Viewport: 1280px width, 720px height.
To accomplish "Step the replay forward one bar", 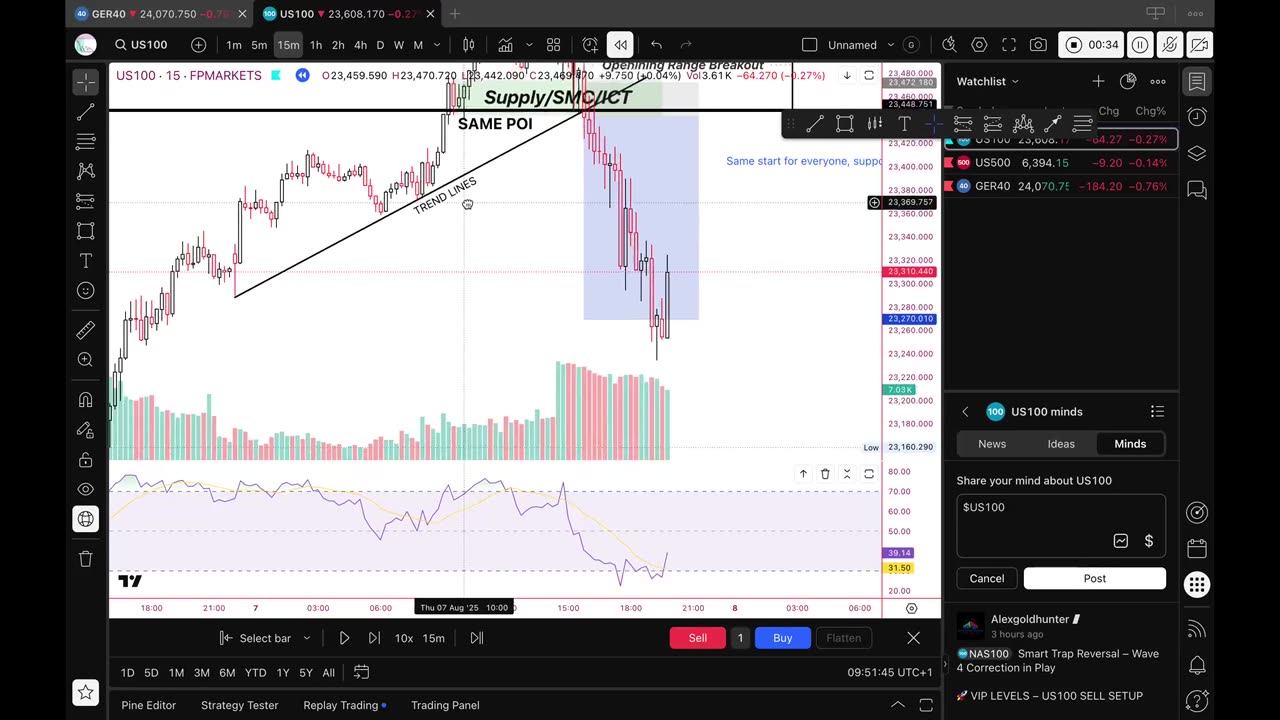I will 374,638.
